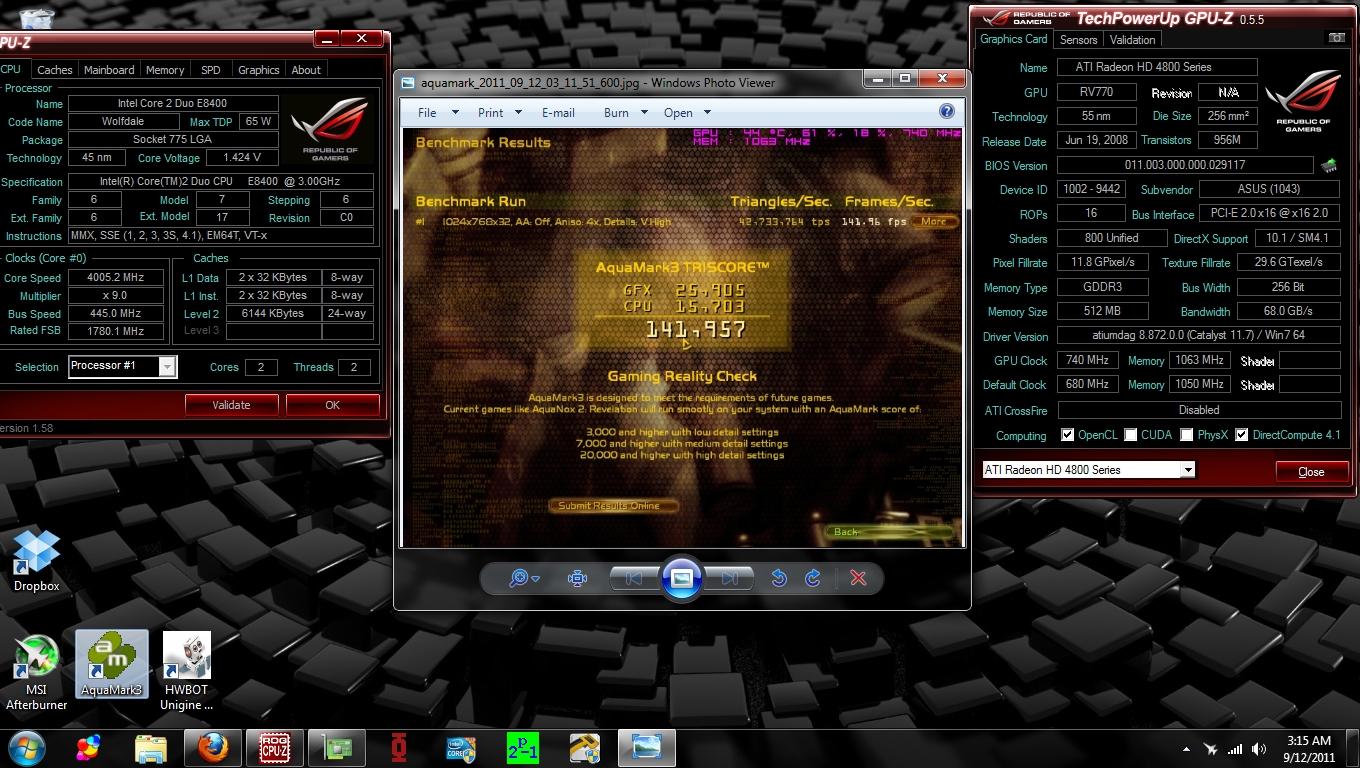The height and width of the screenshot is (768, 1360).
Task: Switch to ROG CPU-Z taskbar button
Action: 274,748
